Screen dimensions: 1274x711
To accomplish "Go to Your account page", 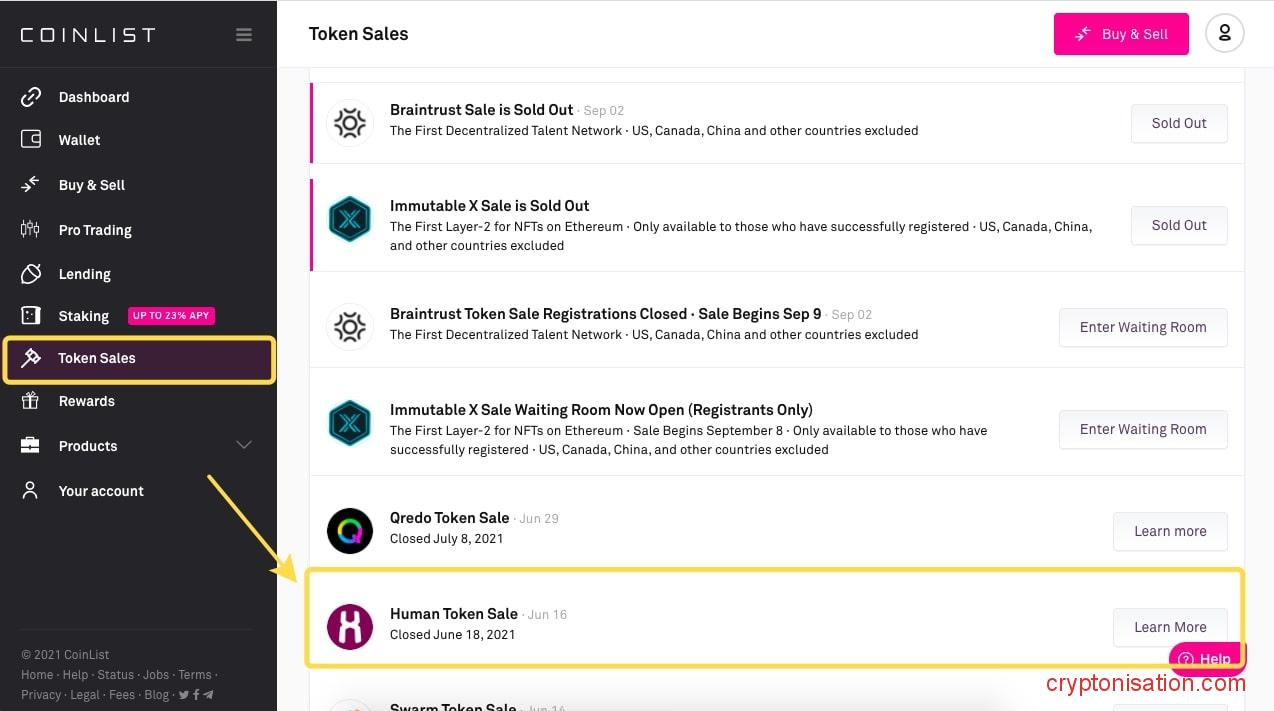I will [x=101, y=491].
